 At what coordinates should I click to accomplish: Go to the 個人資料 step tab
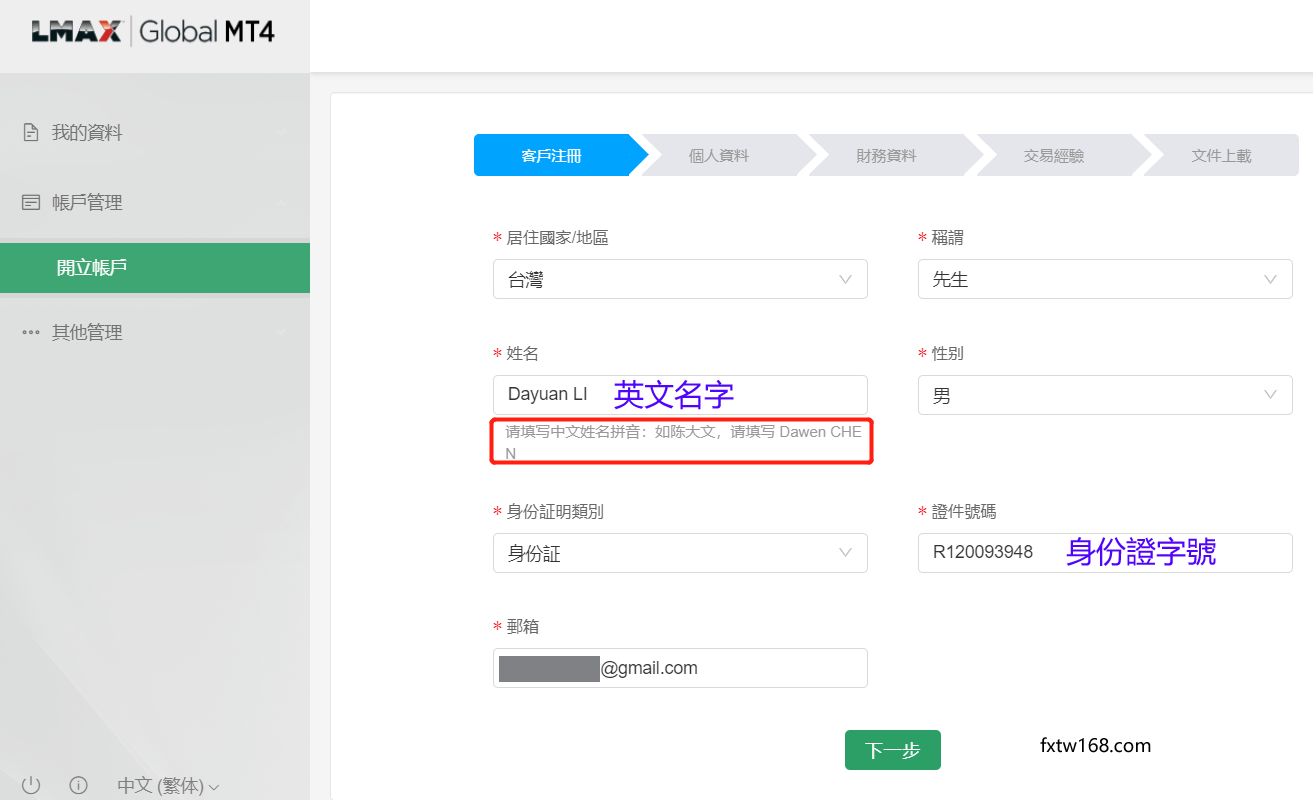pos(719,156)
